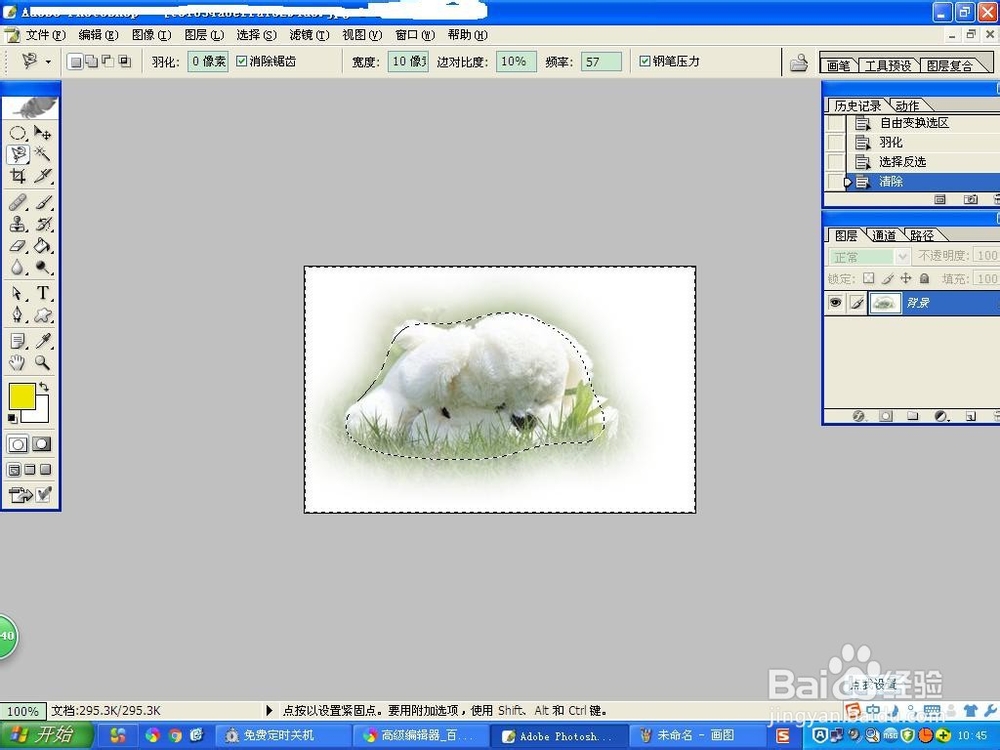
Task: Open the status bar info arrow menu
Action: coord(268,710)
